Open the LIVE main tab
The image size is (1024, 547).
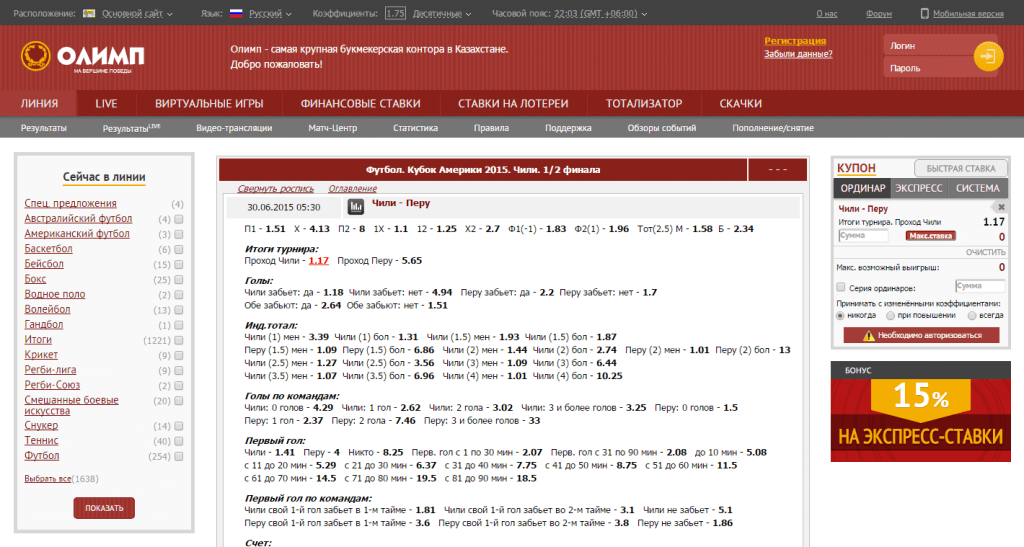point(106,103)
